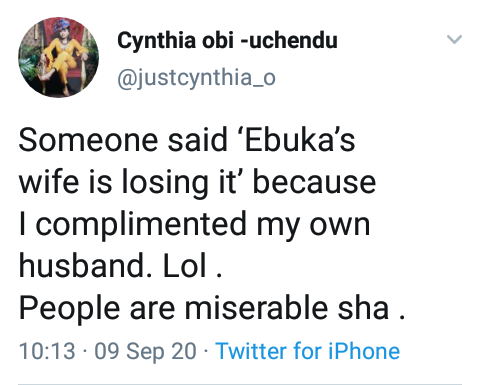The width and height of the screenshot is (480, 385).
Task: Click the word 'Someone' starting the tweet
Action: 88,140
